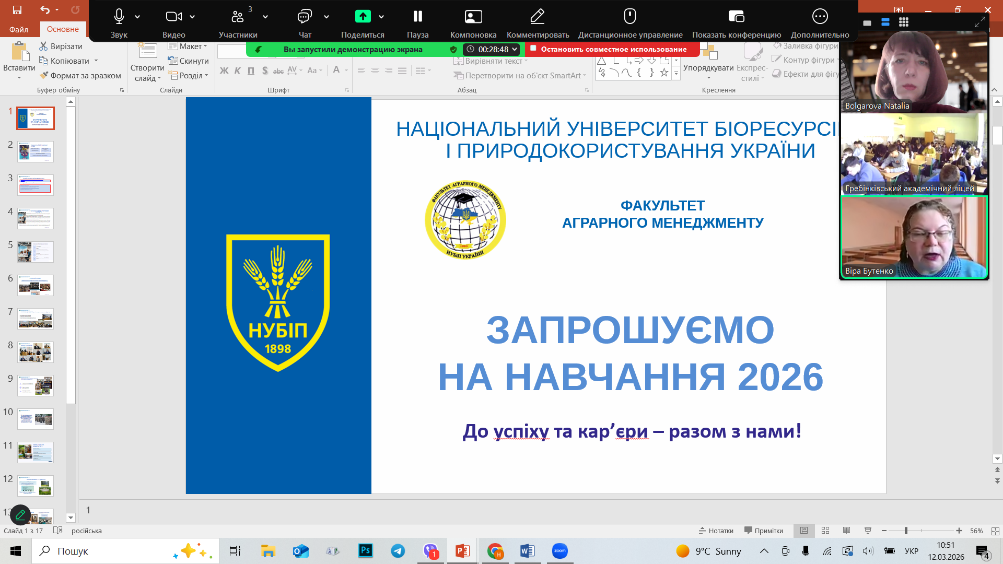Stop sharing via Остановить совместное использование
This screenshot has height=564, width=1003.
(x=612, y=49)
